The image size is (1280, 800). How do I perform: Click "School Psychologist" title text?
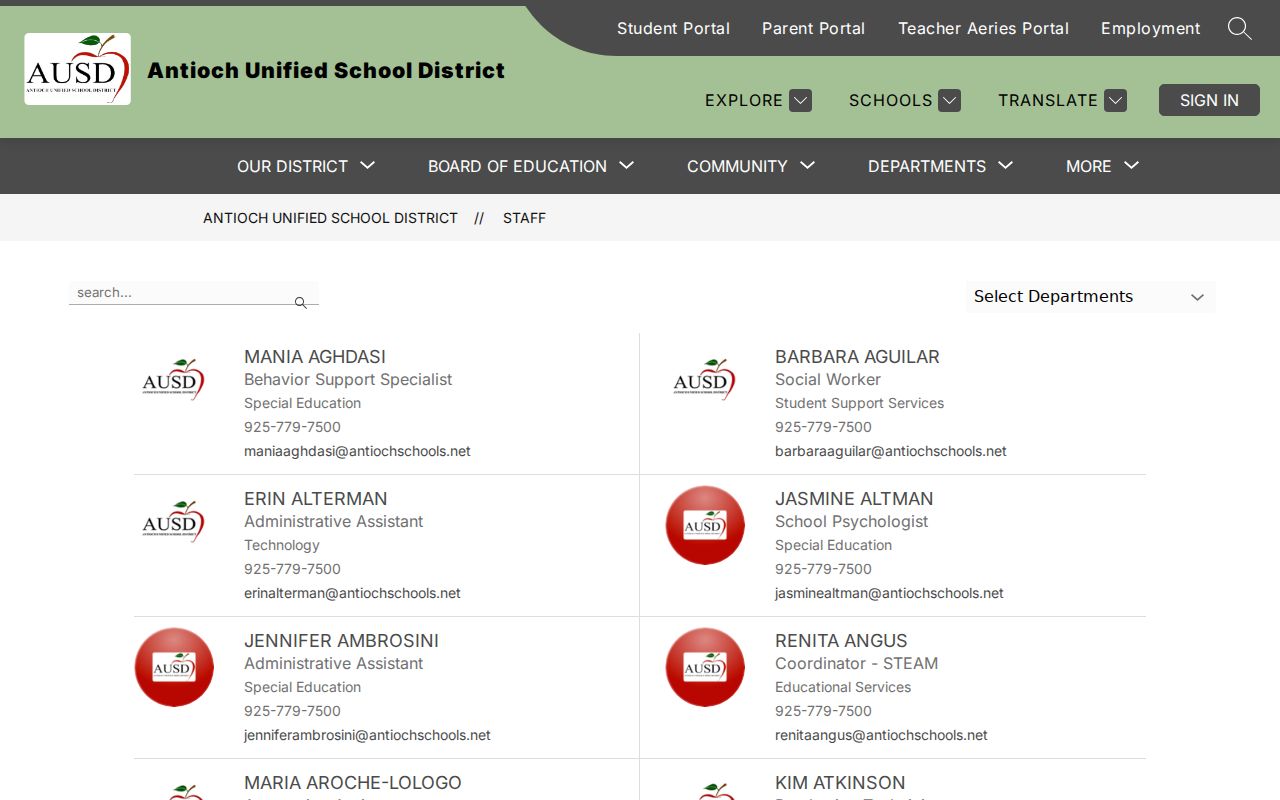(x=851, y=522)
